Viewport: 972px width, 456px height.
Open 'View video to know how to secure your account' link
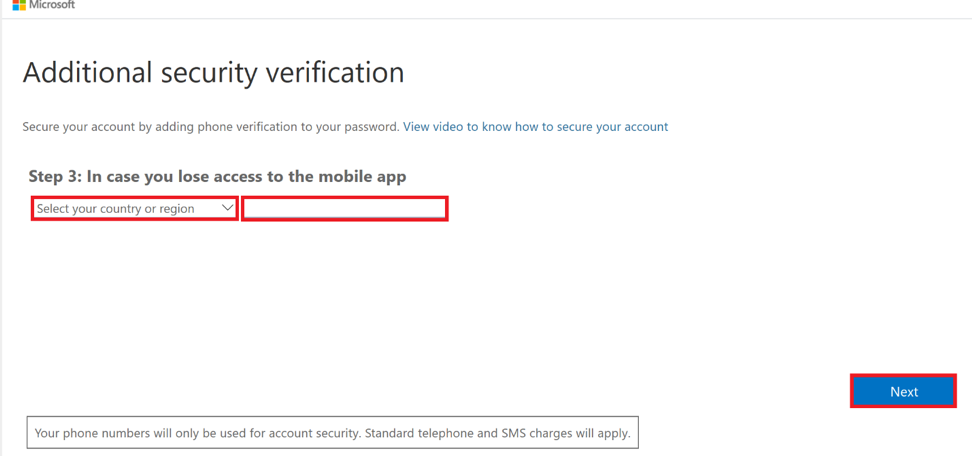(536, 127)
